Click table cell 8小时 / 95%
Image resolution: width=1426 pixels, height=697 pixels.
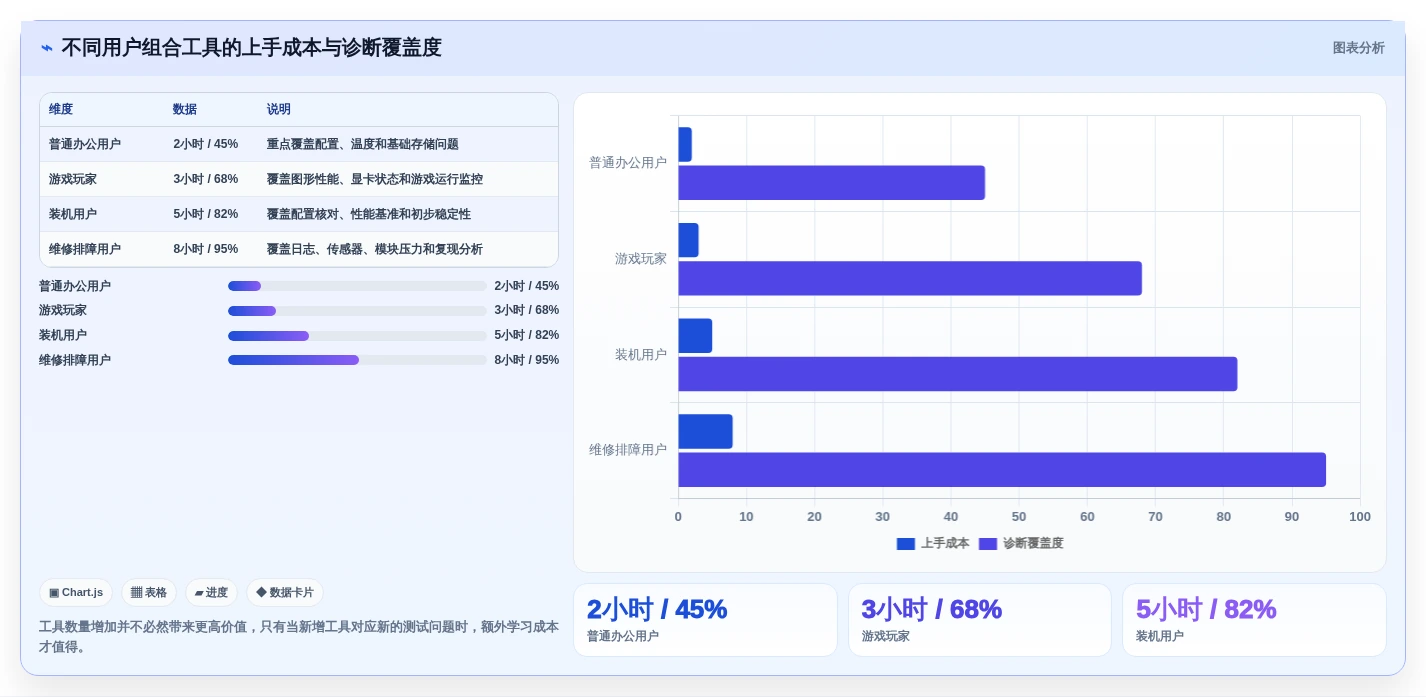click(x=206, y=249)
